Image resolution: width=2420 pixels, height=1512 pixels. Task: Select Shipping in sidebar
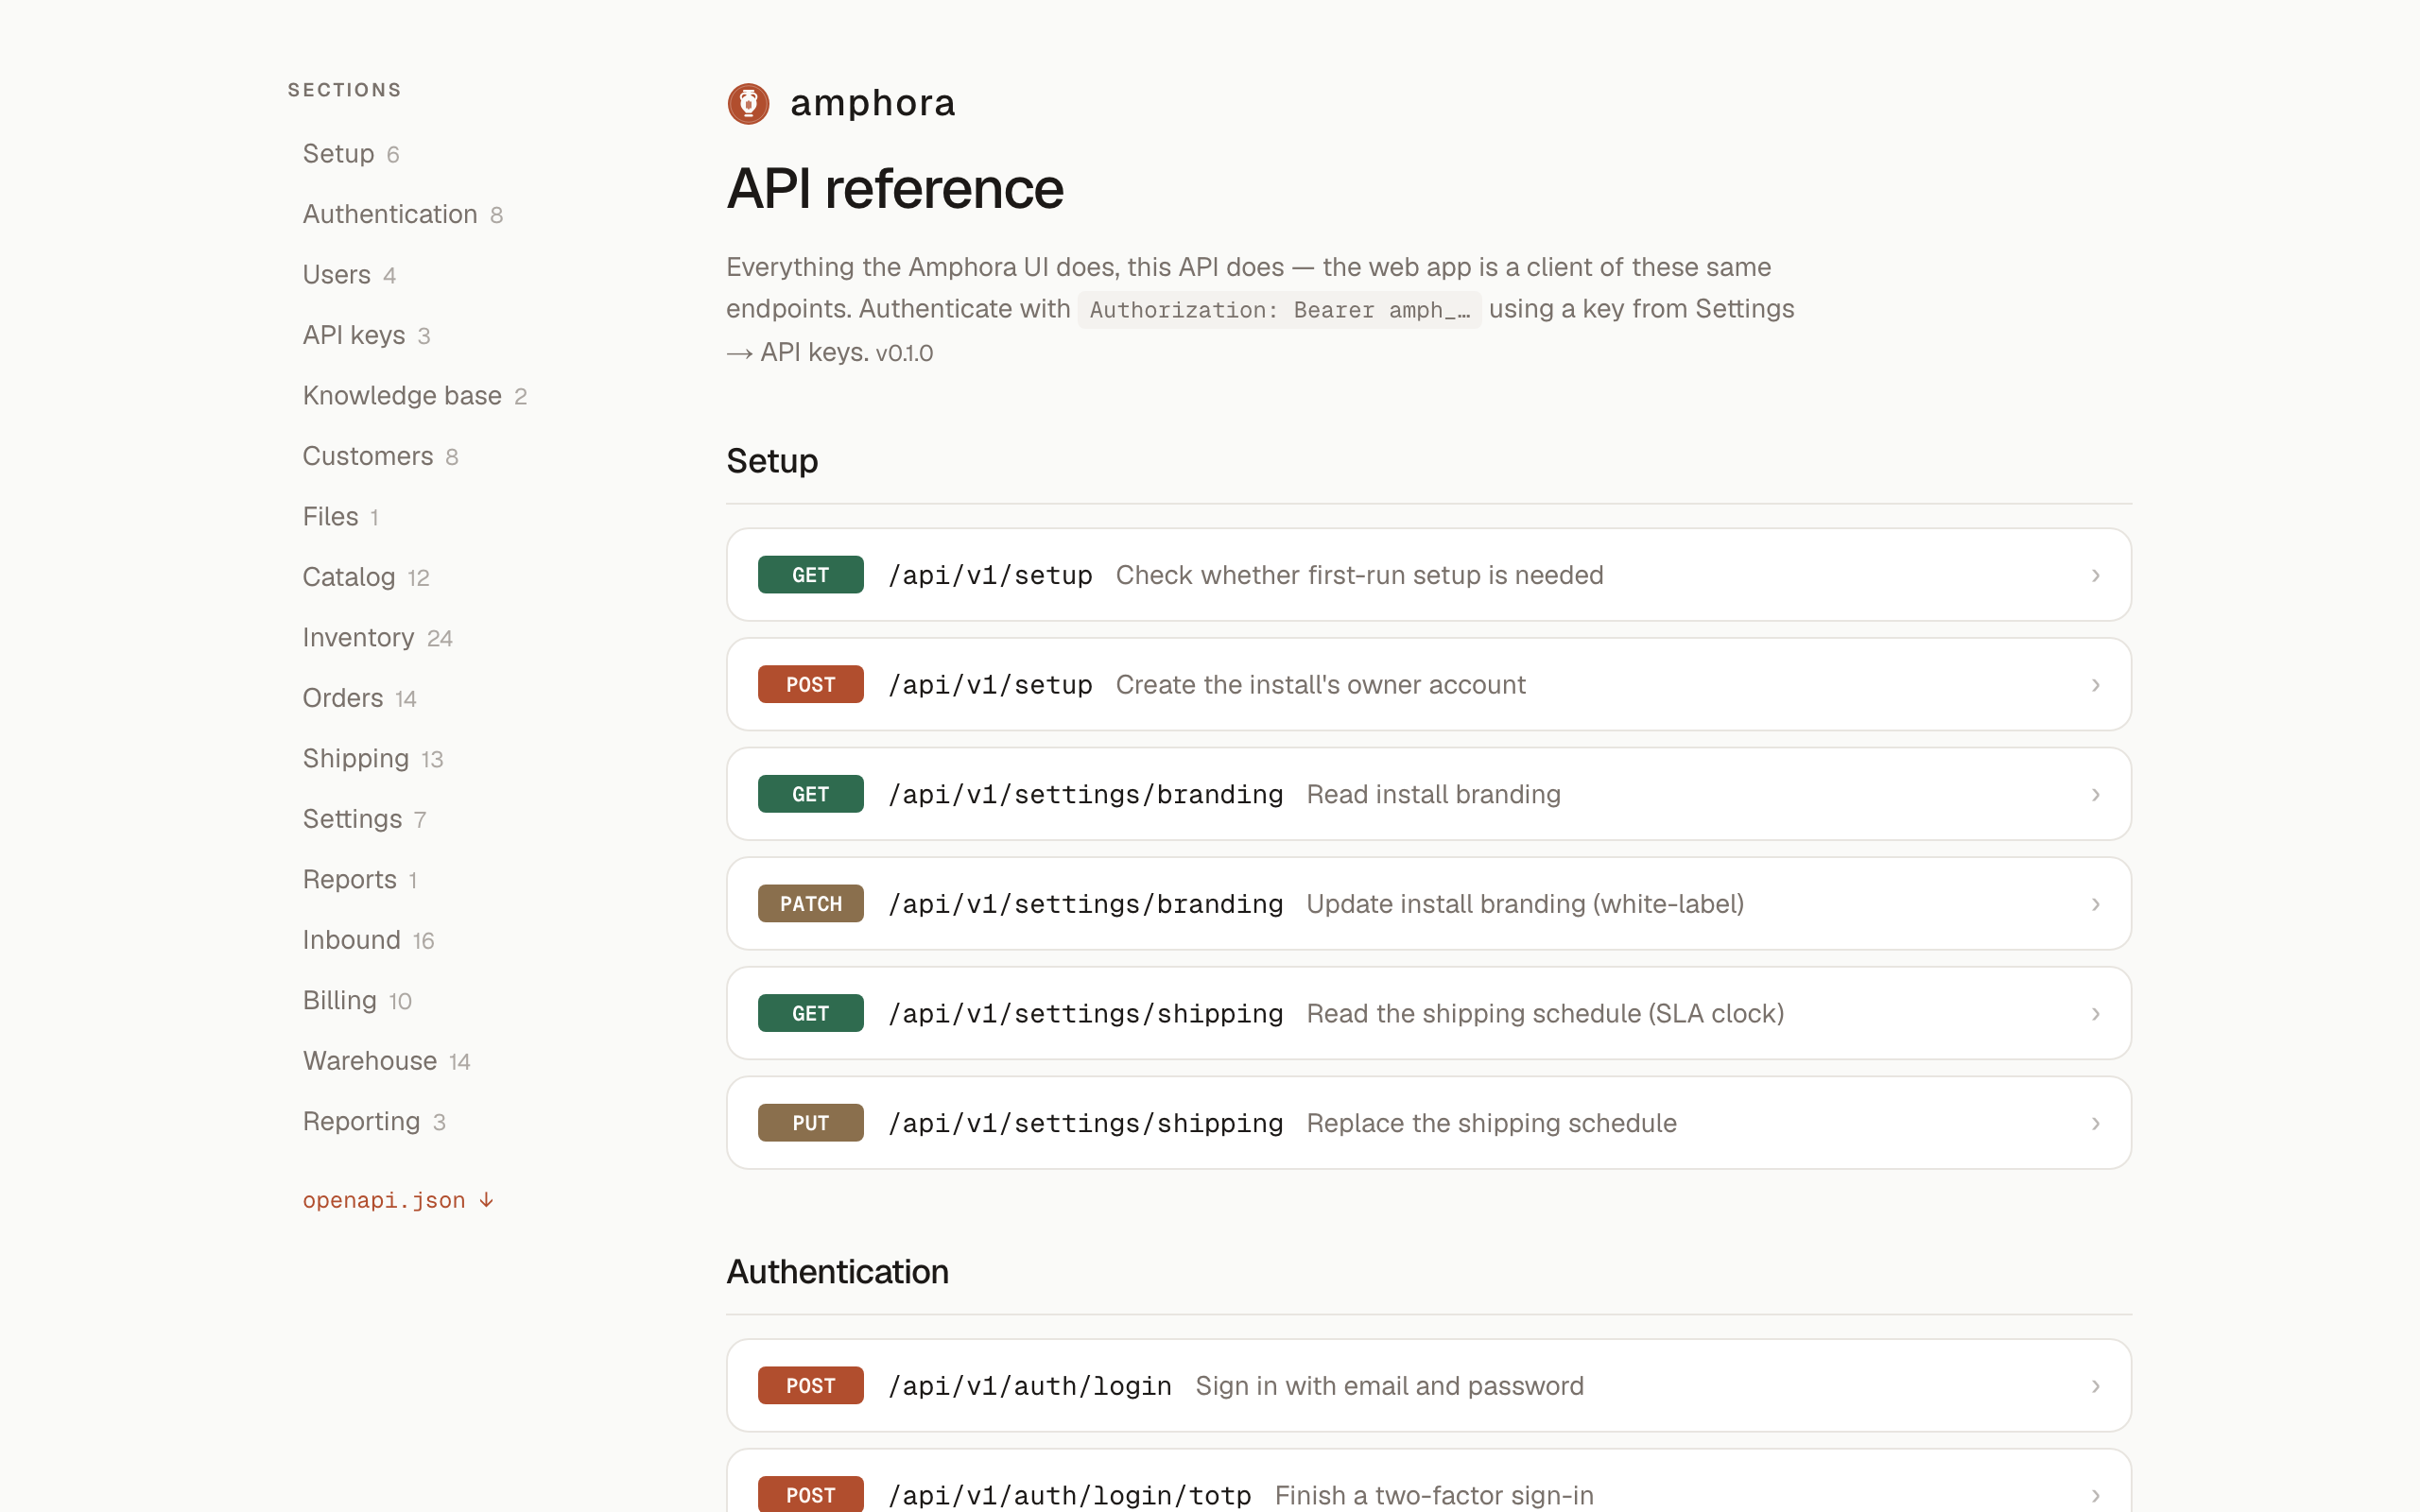(373, 759)
